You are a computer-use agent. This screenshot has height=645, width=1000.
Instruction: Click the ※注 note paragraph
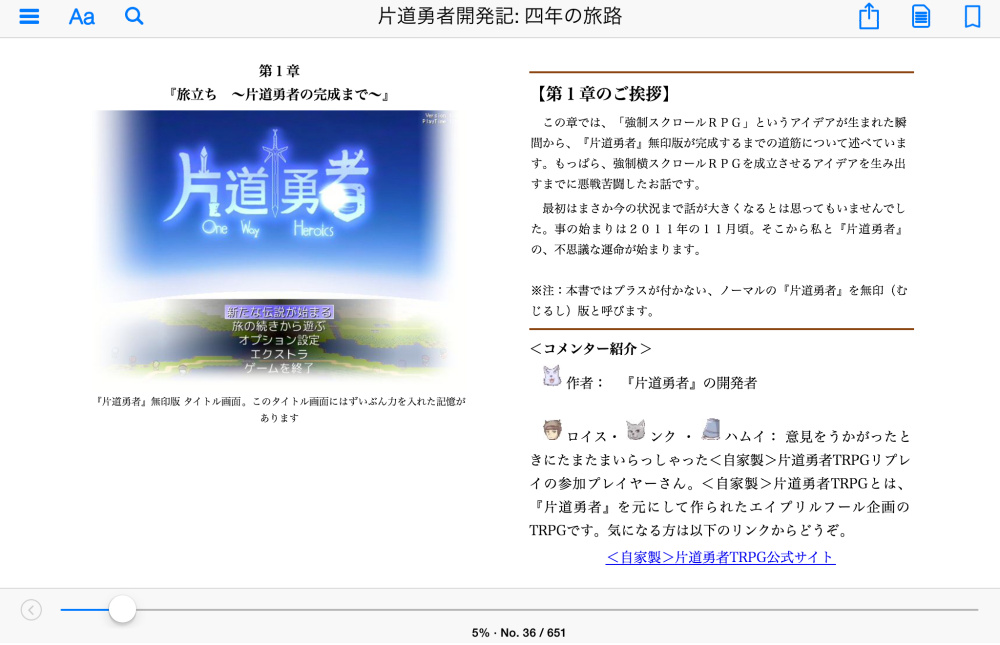(x=719, y=300)
